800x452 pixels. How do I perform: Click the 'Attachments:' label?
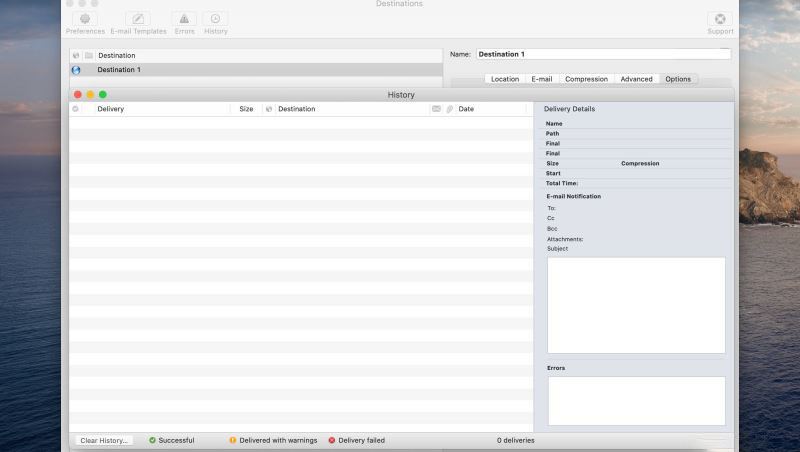[565, 239]
